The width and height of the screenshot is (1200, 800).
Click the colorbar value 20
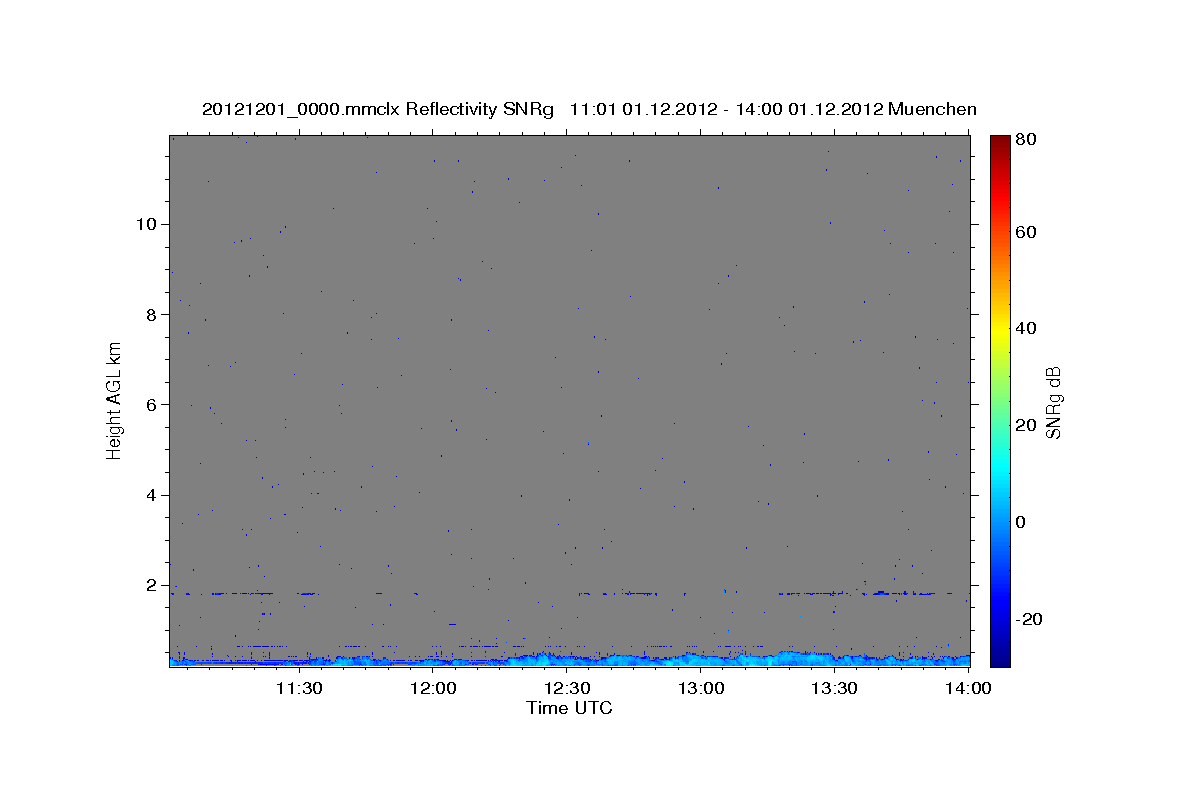[1027, 425]
